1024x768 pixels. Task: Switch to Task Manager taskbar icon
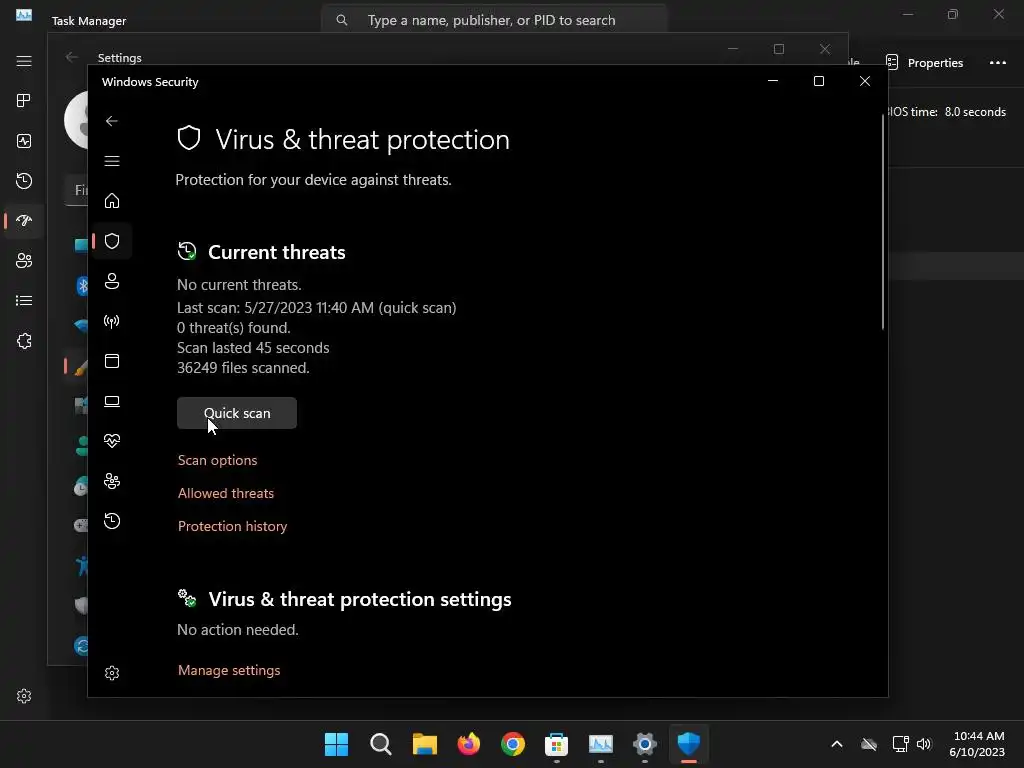[x=601, y=744]
